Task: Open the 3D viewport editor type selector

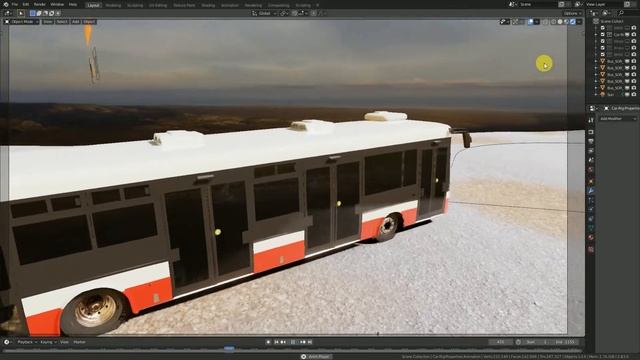Action: 7,13
